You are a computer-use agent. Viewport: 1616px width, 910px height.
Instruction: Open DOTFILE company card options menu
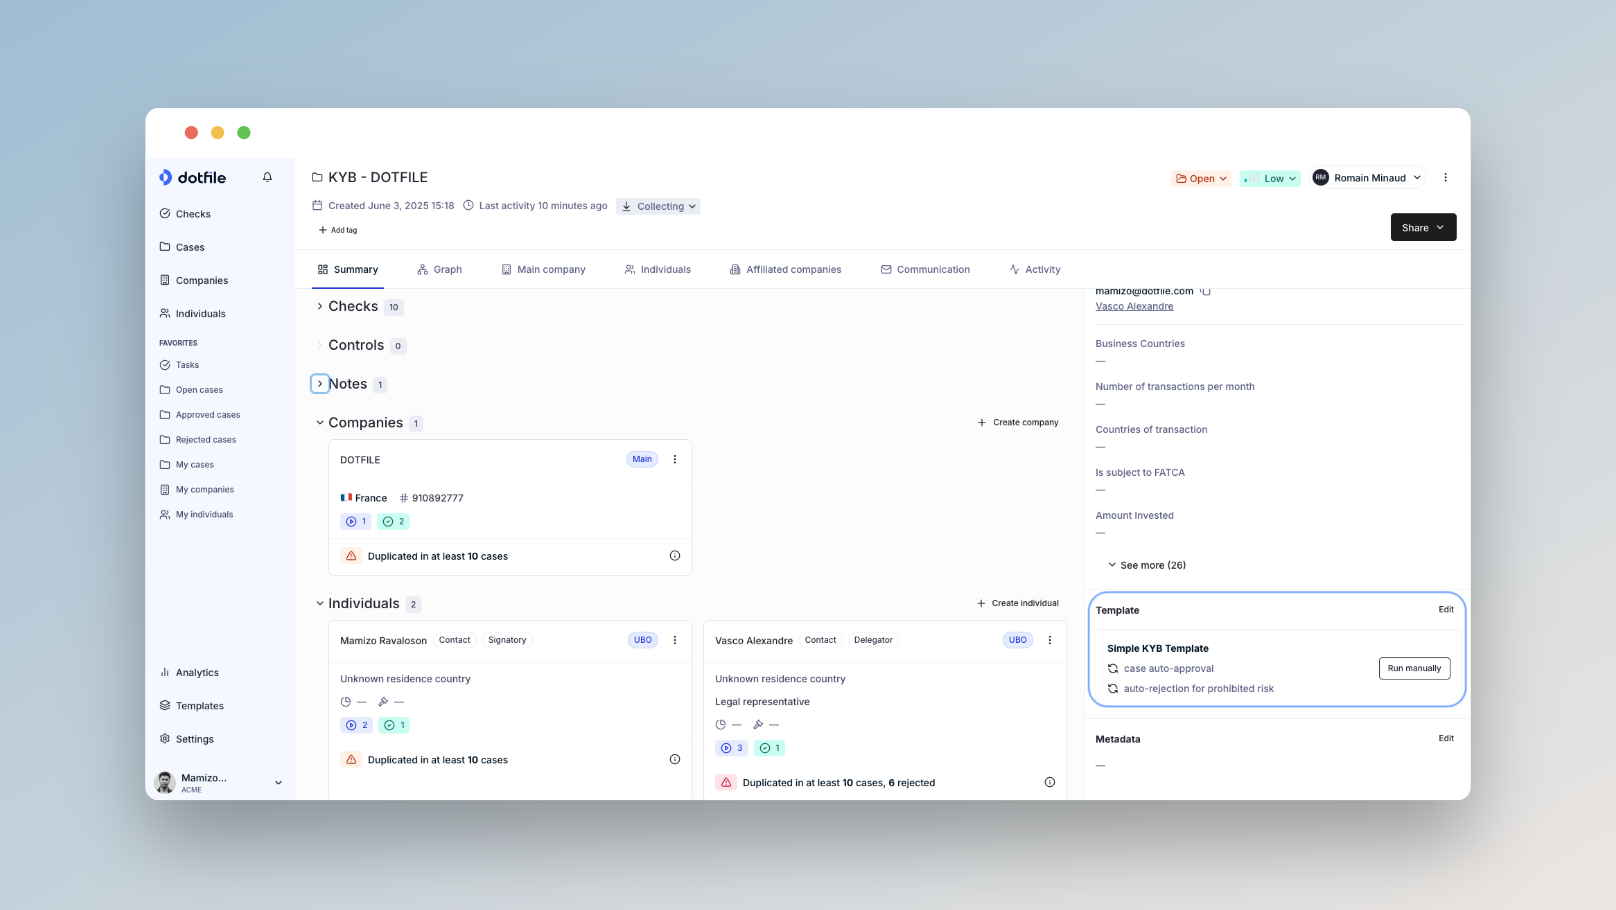pyautogui.click(x=675, y=459)
